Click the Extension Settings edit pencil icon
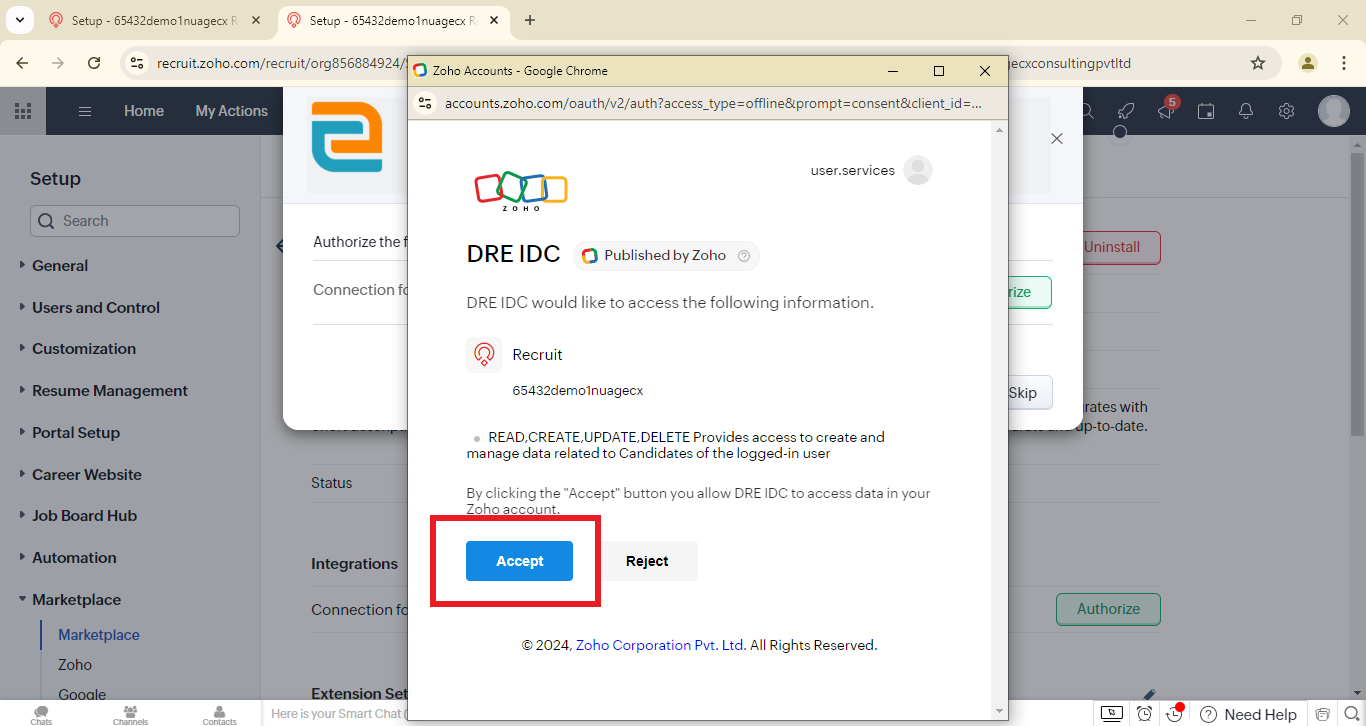 1149,694
